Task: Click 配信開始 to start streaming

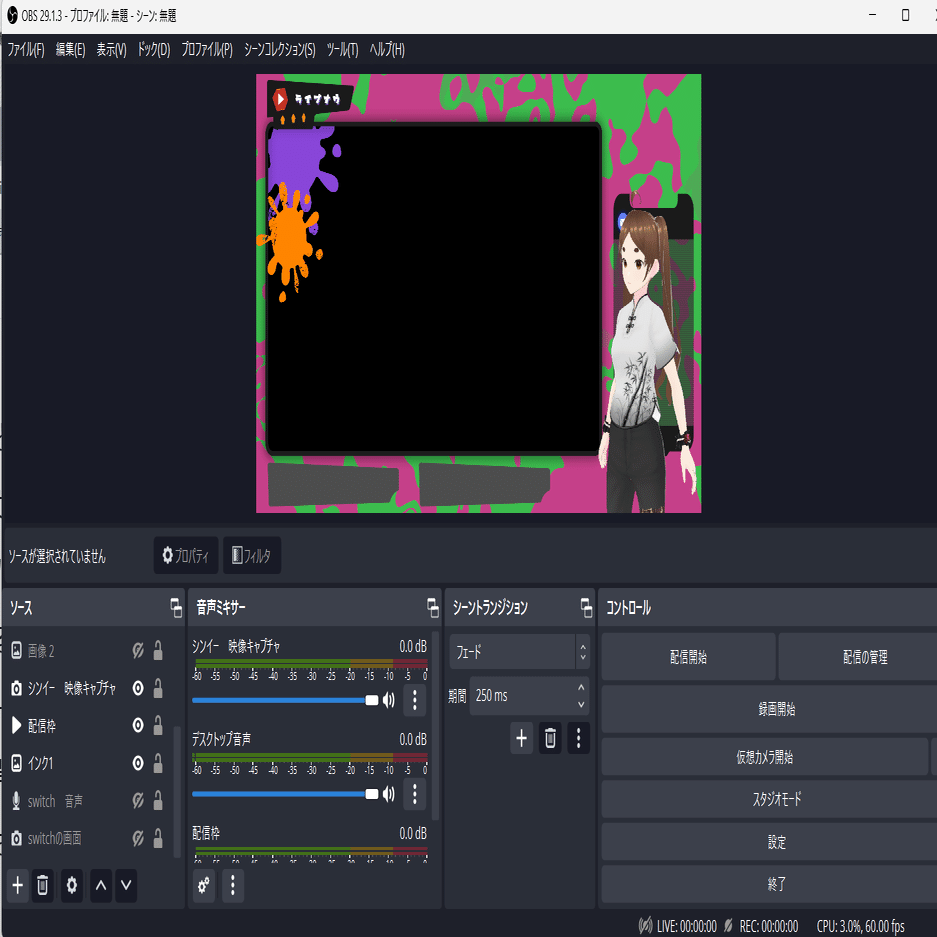Action: click(x=688, y=657)
